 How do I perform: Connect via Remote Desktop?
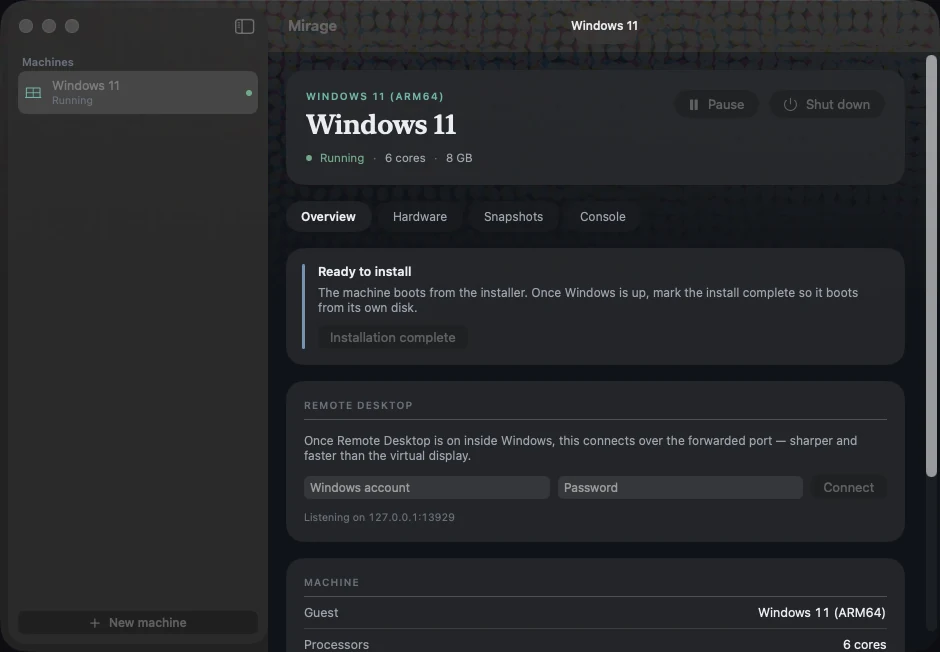[848, 487]
